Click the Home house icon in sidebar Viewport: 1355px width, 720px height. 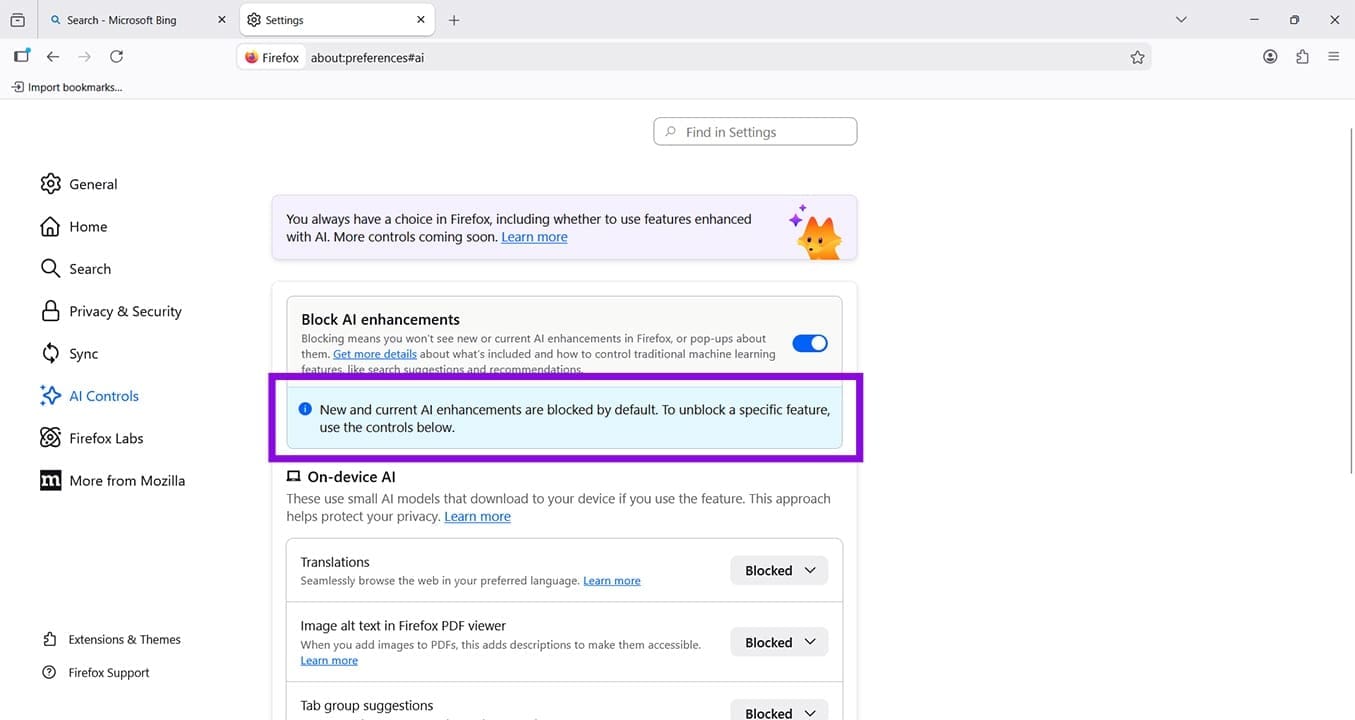click(x=50, y=227)
